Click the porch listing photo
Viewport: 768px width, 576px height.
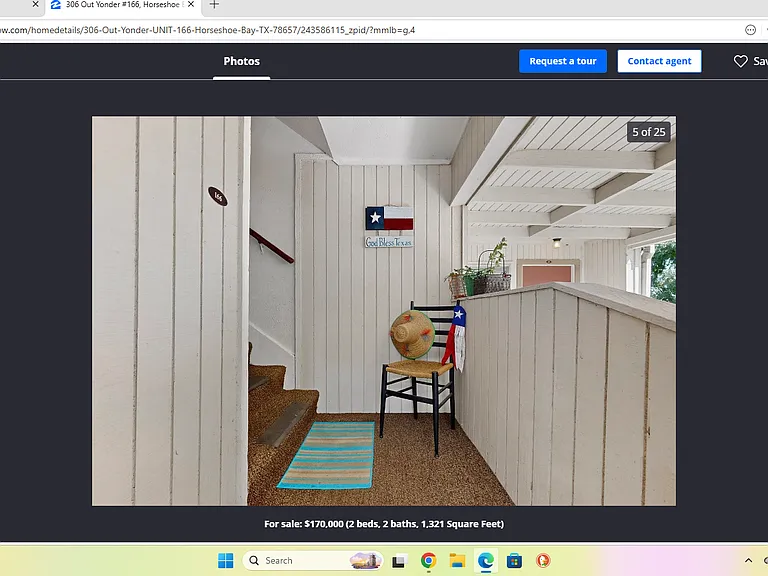384,311
